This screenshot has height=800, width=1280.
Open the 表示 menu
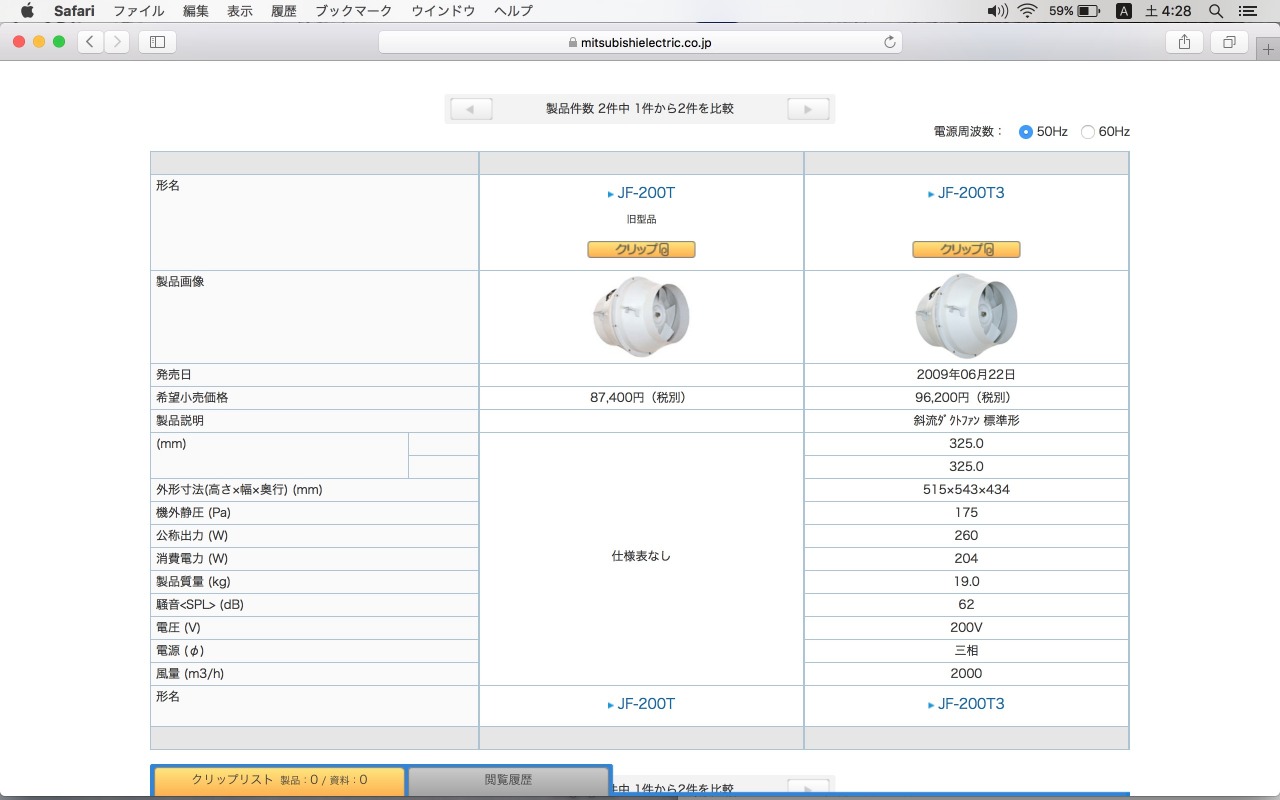click(x=240, y=11)
